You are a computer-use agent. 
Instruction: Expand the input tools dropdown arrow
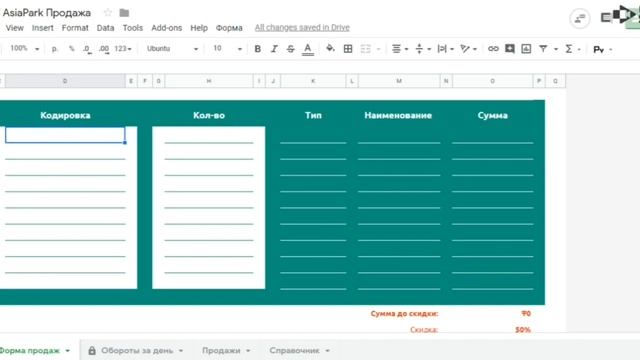[611, 49]
